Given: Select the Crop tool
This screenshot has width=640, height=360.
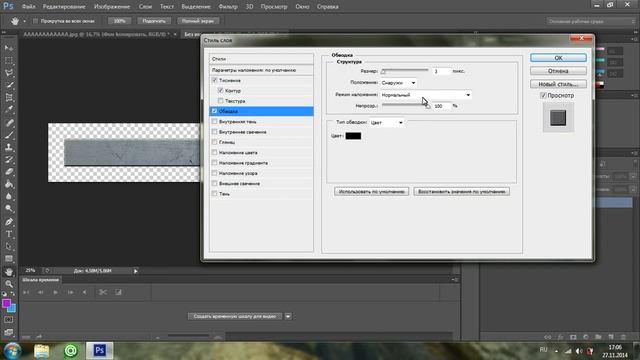Looking at the screenshot, I should [9, 98].
